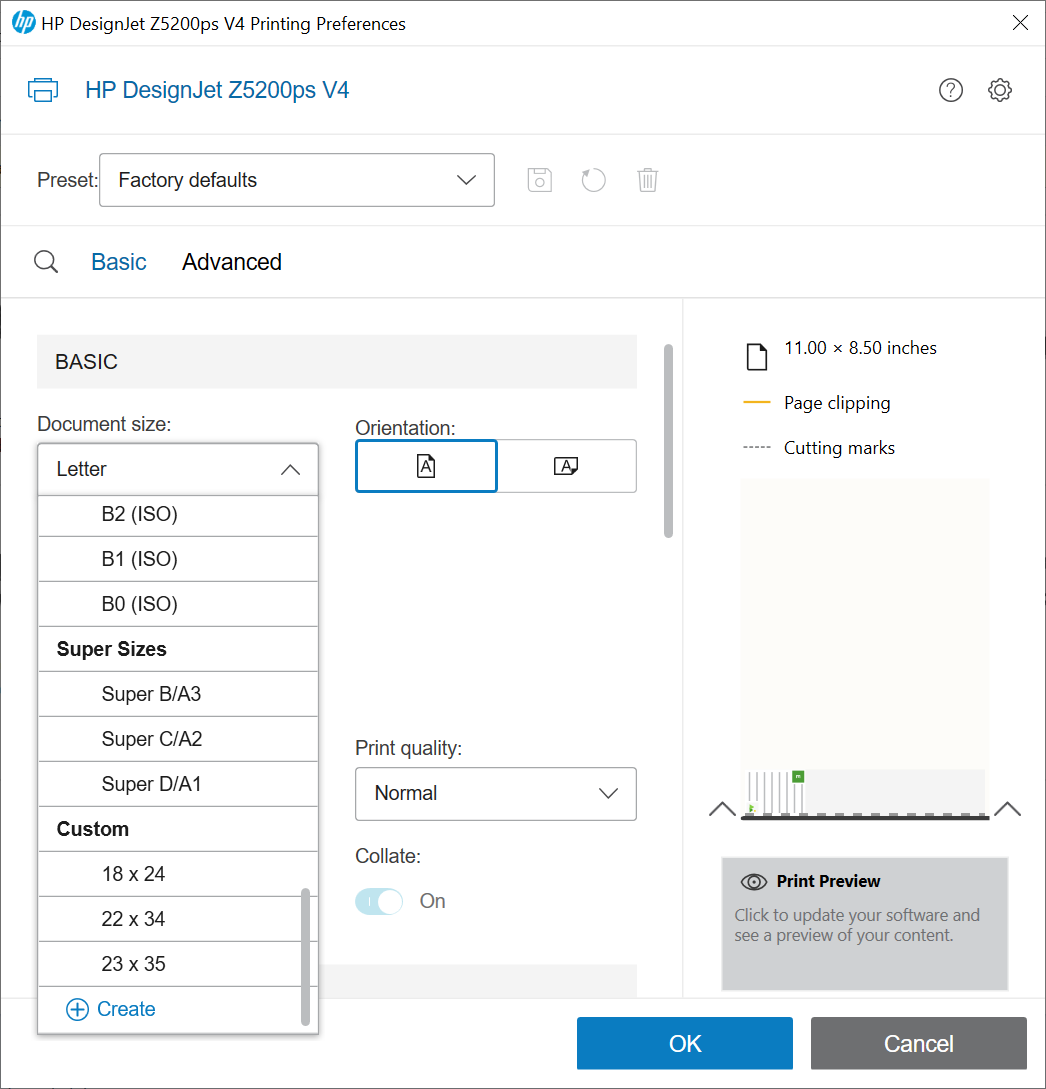Viewport: 1046px width, 1089px height.
Task: Open the Print quality Normal dropdown
Action: [496, 793]
